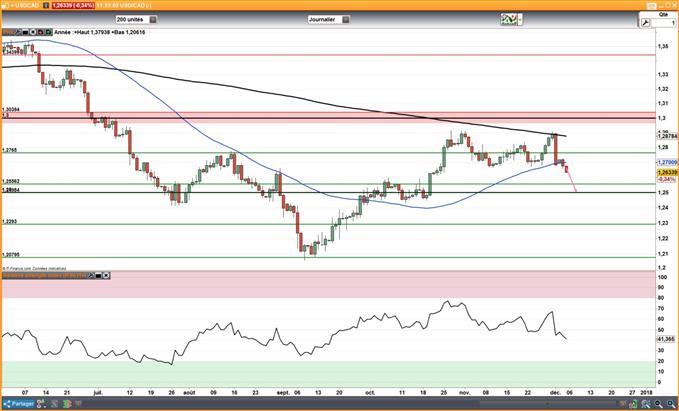Open the Journalier timeframe dropdown arrow
Screen dimensions: 679x411
click(345, 19)
